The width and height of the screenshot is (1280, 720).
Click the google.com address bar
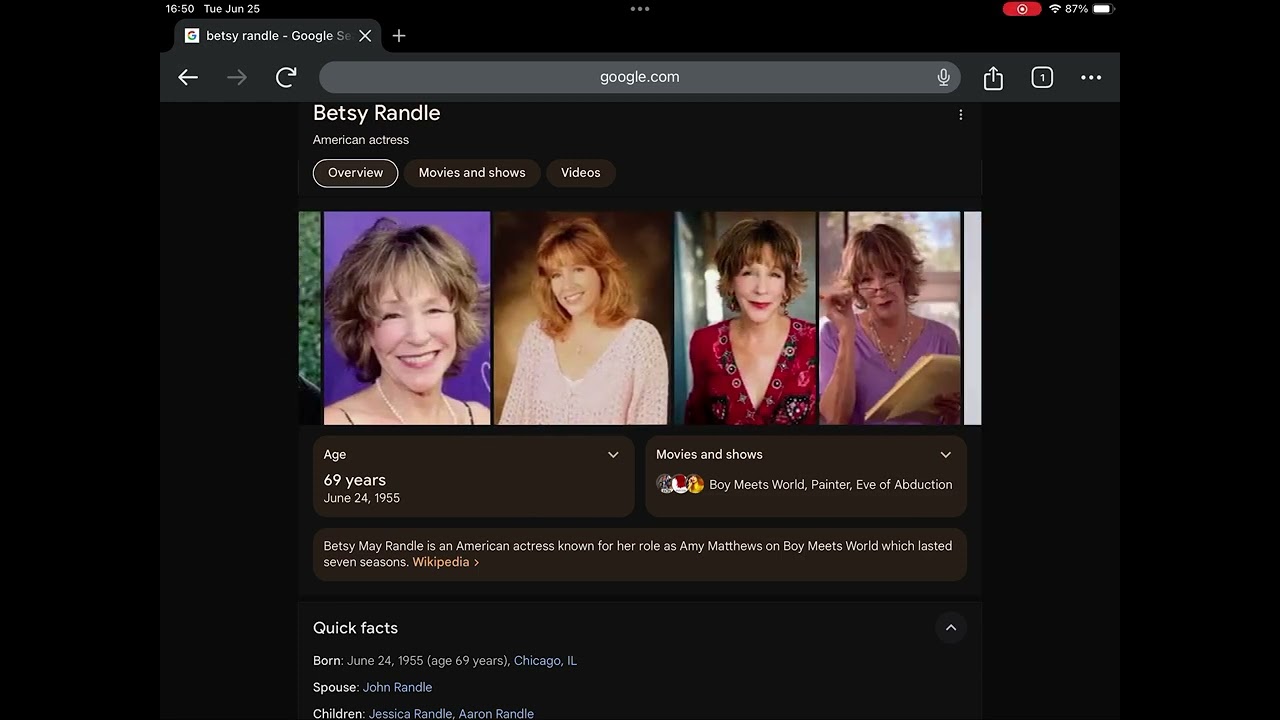pos(640,77)
